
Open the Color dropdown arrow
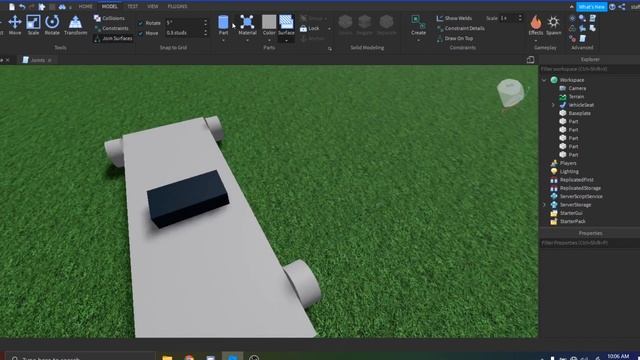click(x=269, y=41)
